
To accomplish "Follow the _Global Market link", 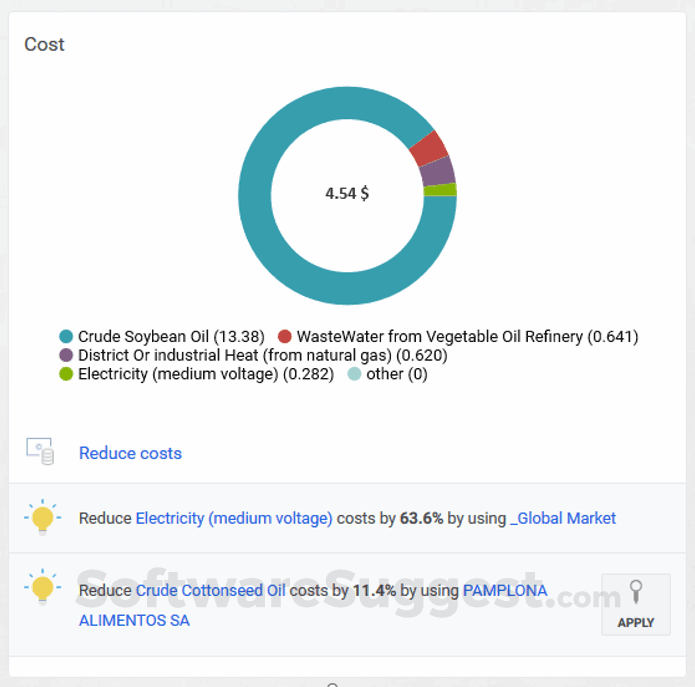I will tap(563, 518).
